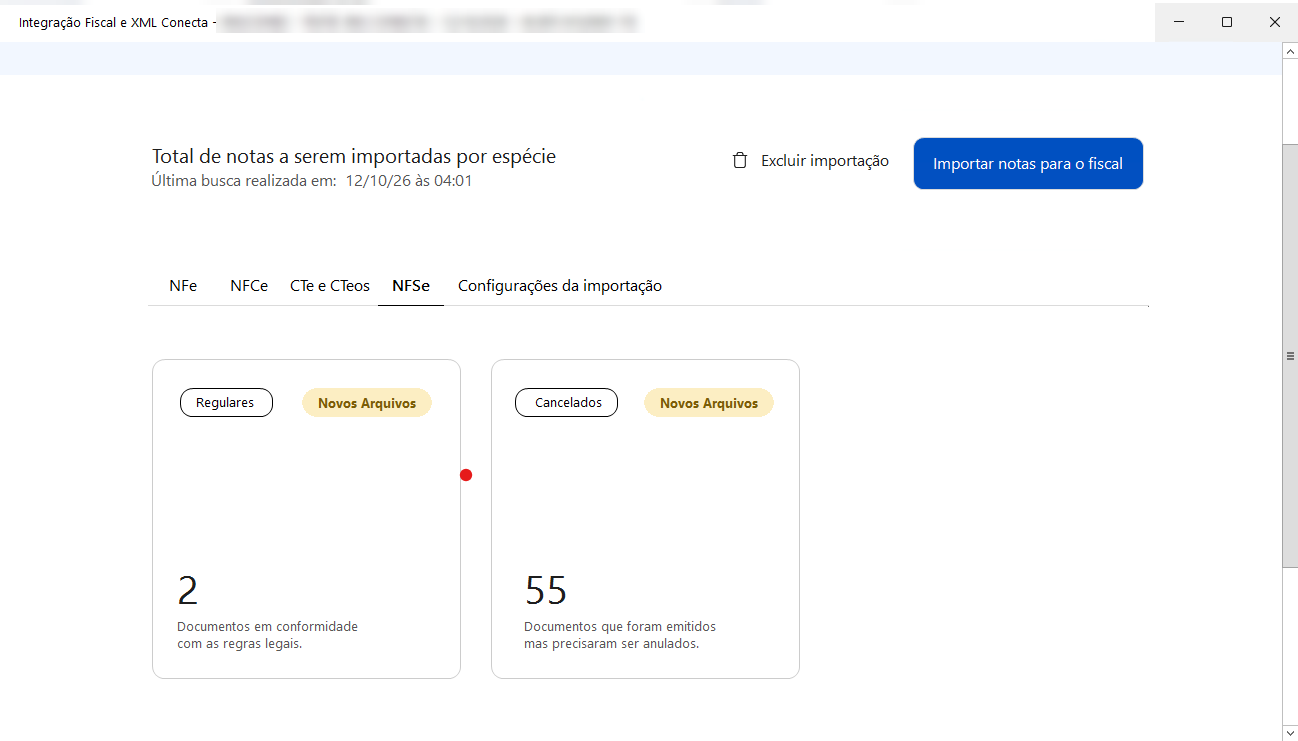The height and width of the screenshot is (741, 1298).
Task: Select the NFSe tab
Action: [411, 286]
